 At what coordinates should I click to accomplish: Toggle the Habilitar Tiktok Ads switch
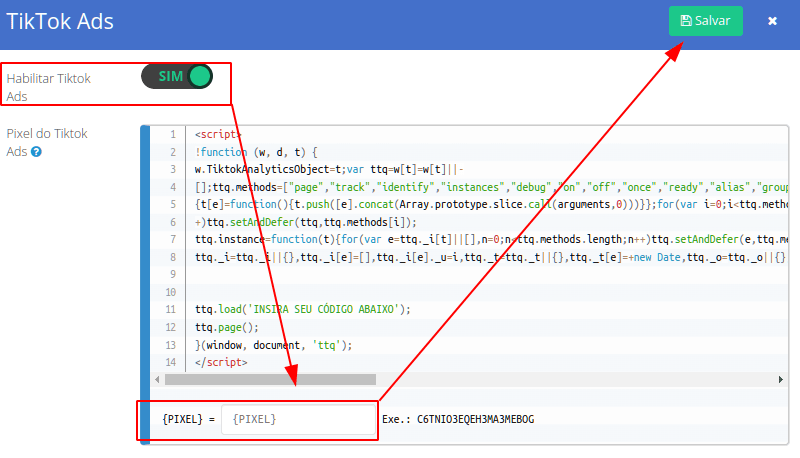pos(177,77)
